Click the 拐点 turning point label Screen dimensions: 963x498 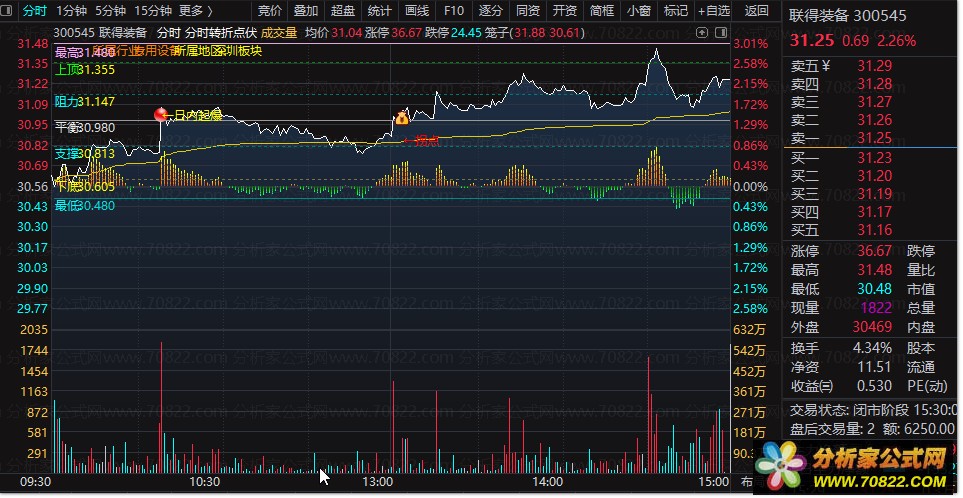[x=427, y=141]
